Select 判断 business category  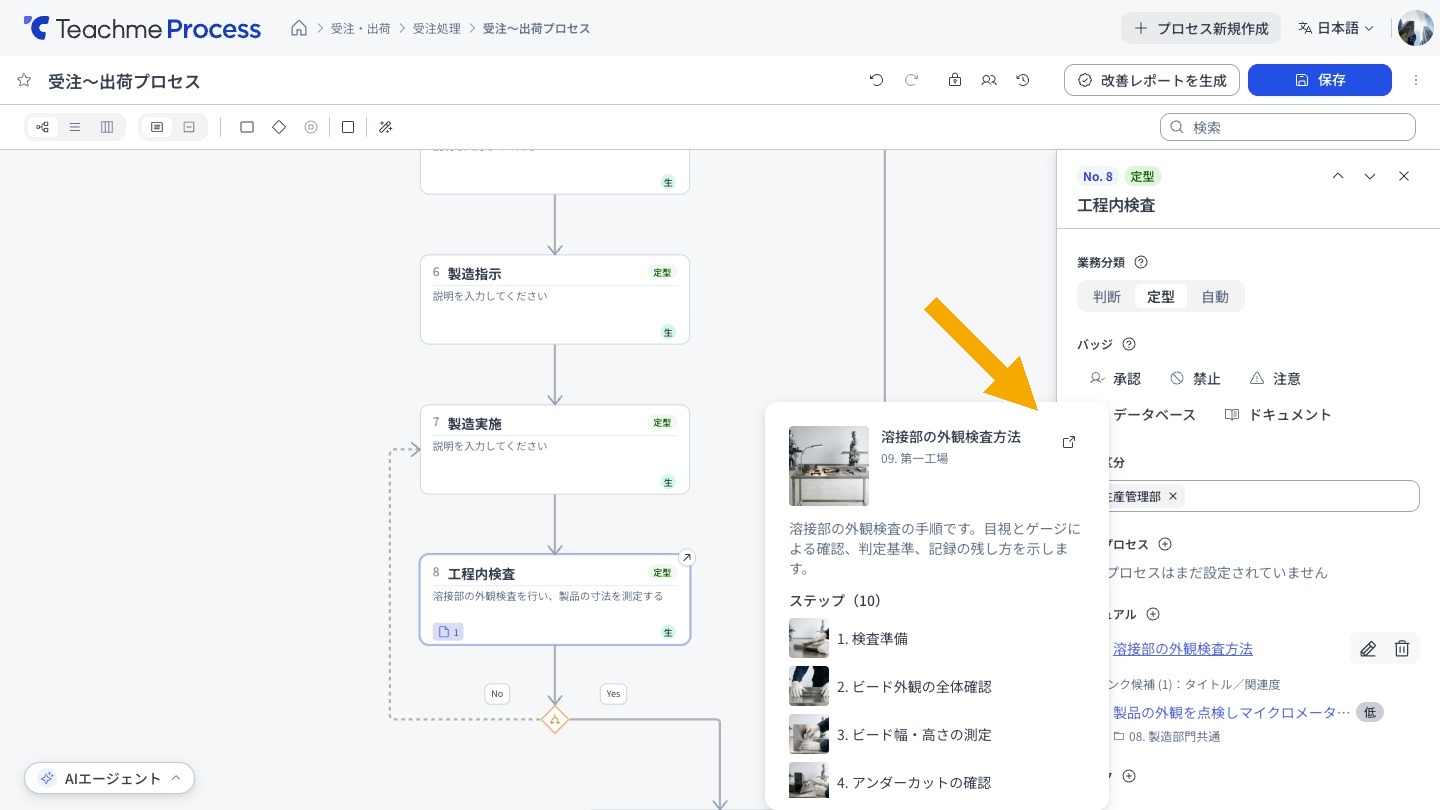point(1107,296)
